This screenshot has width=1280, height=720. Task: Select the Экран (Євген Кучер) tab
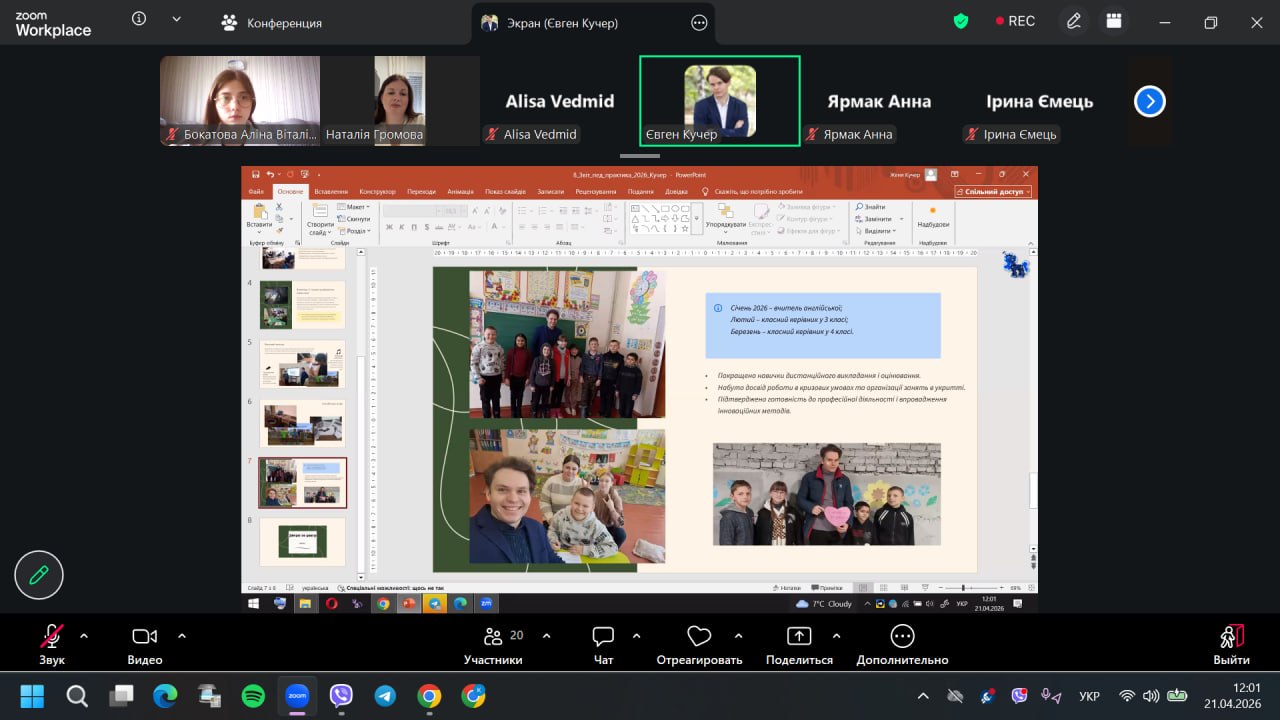[x=593, y=22]
